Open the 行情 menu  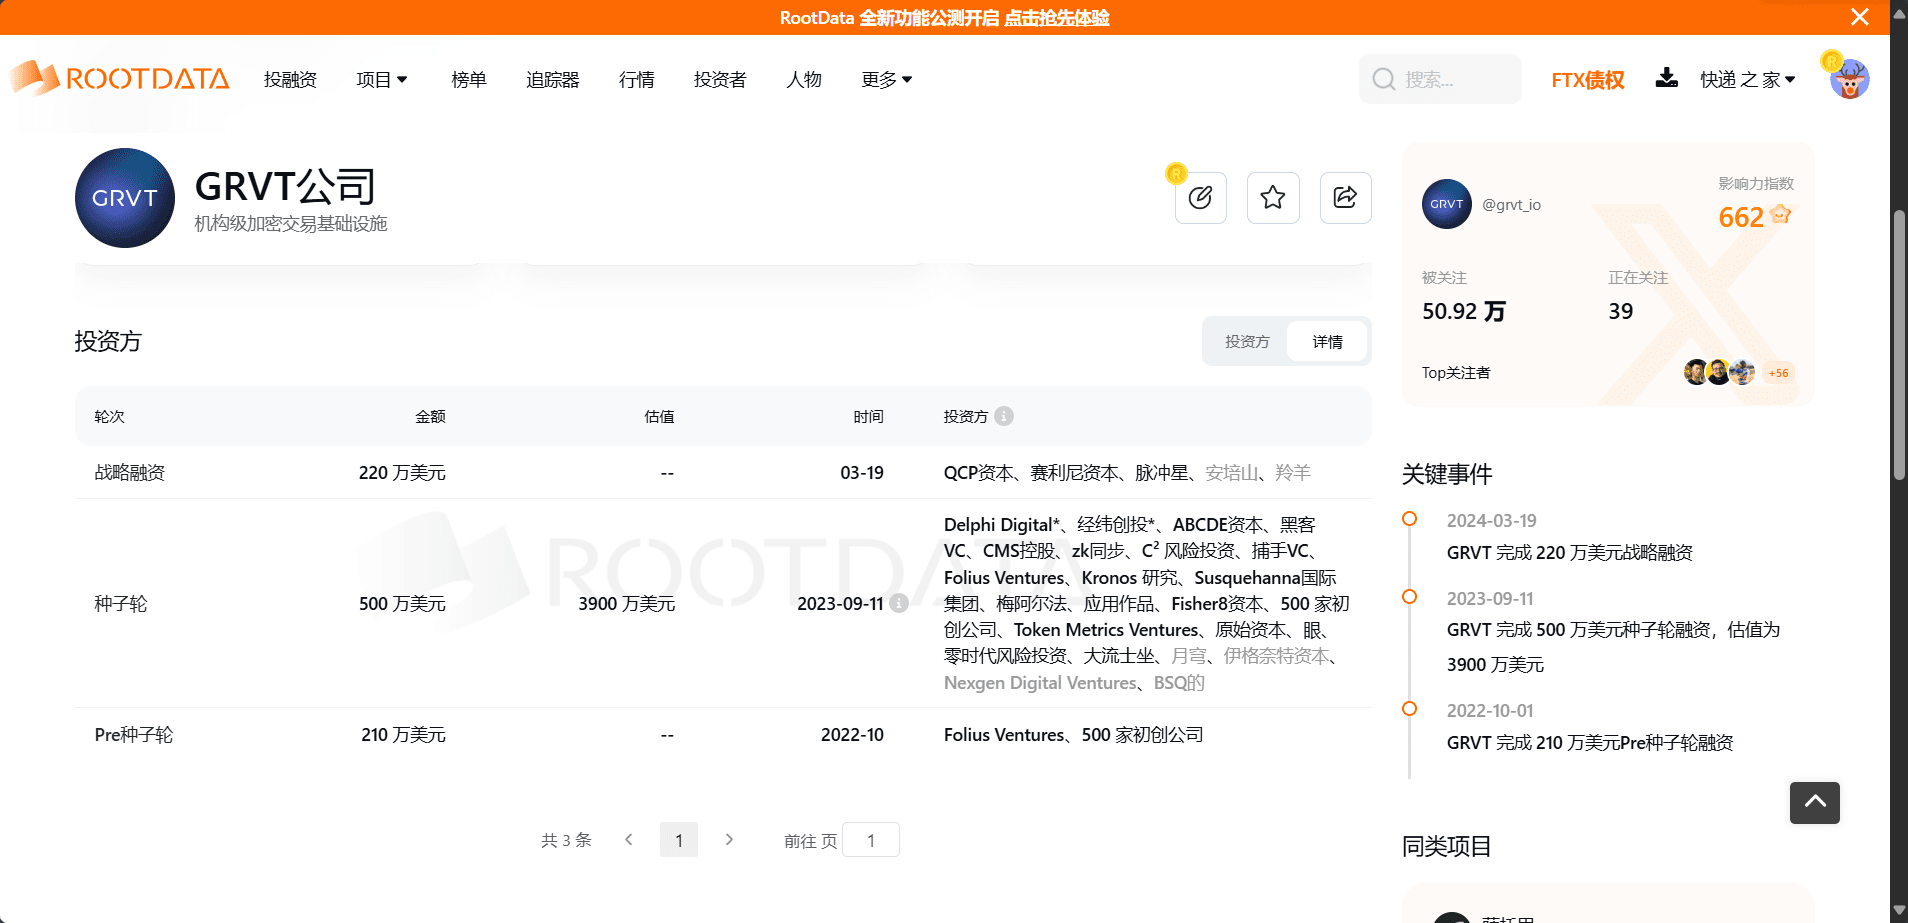636,79
